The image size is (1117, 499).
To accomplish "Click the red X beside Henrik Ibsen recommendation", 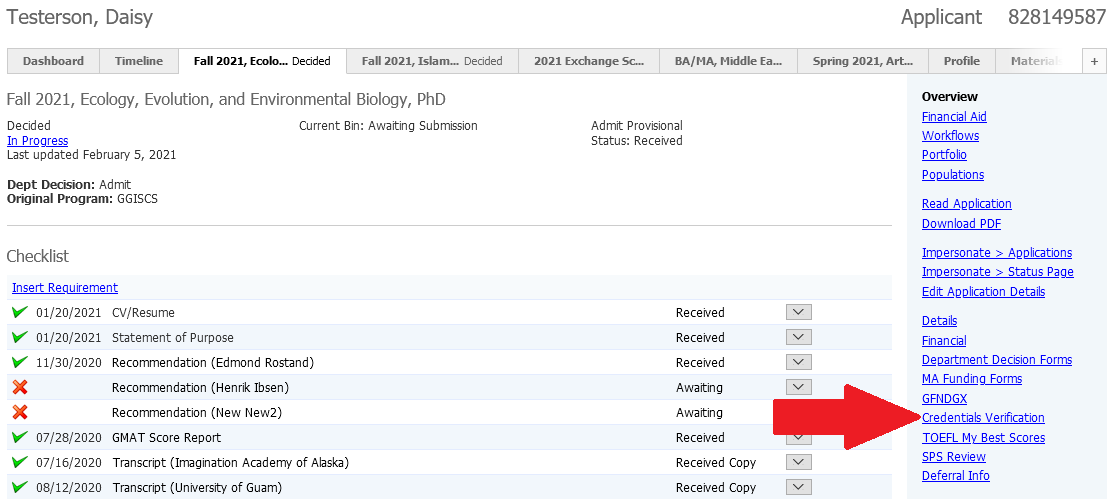I will [20, 388].
